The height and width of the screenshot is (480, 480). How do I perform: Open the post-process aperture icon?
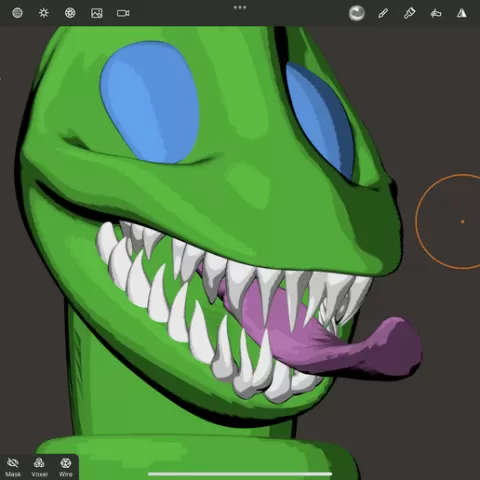coord(70,13)
